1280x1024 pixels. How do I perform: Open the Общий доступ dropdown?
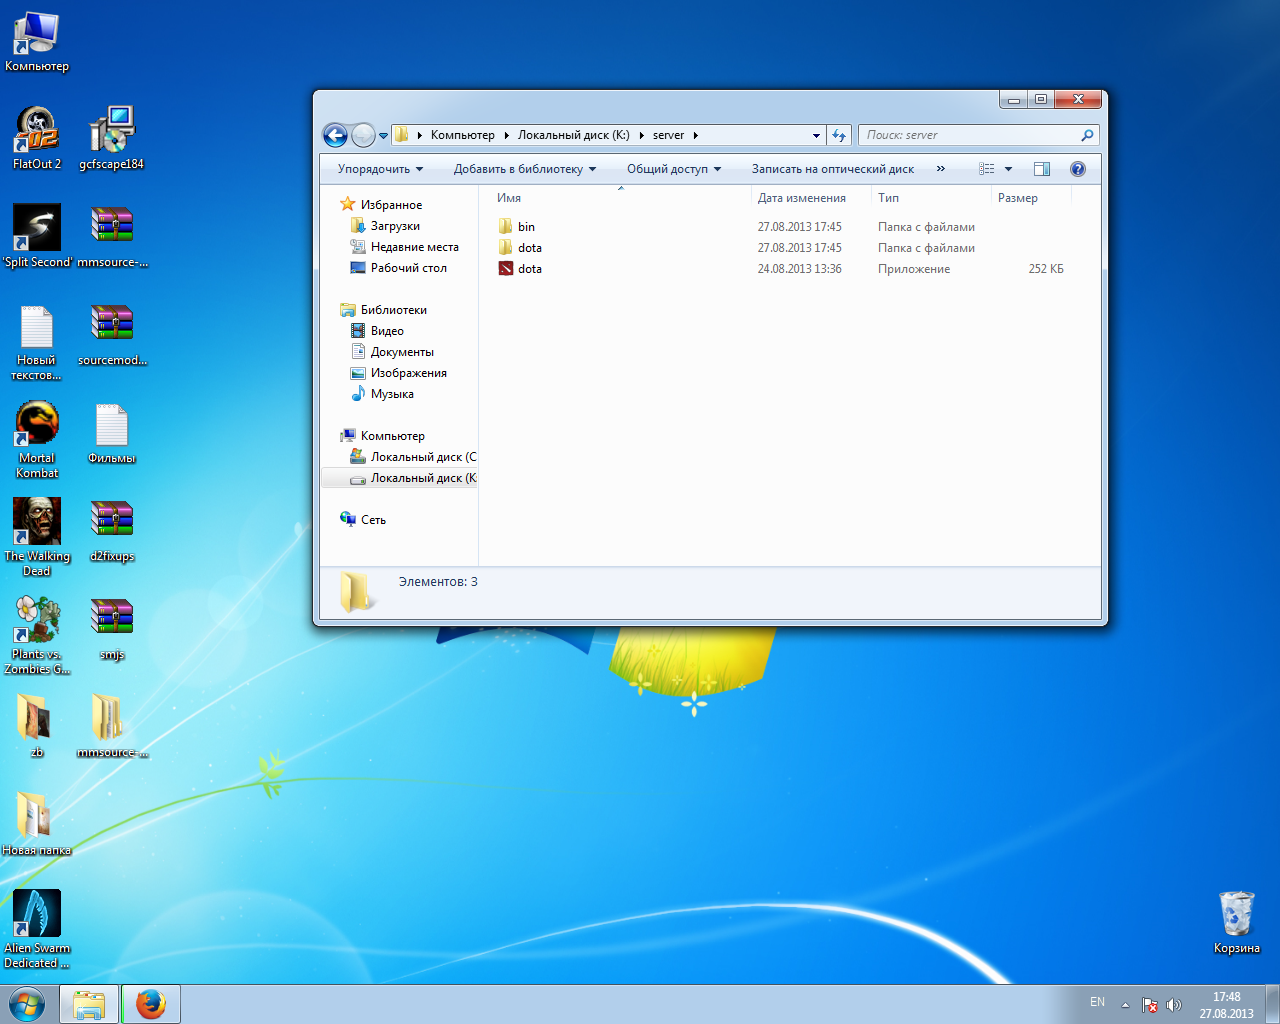point(674,169)
